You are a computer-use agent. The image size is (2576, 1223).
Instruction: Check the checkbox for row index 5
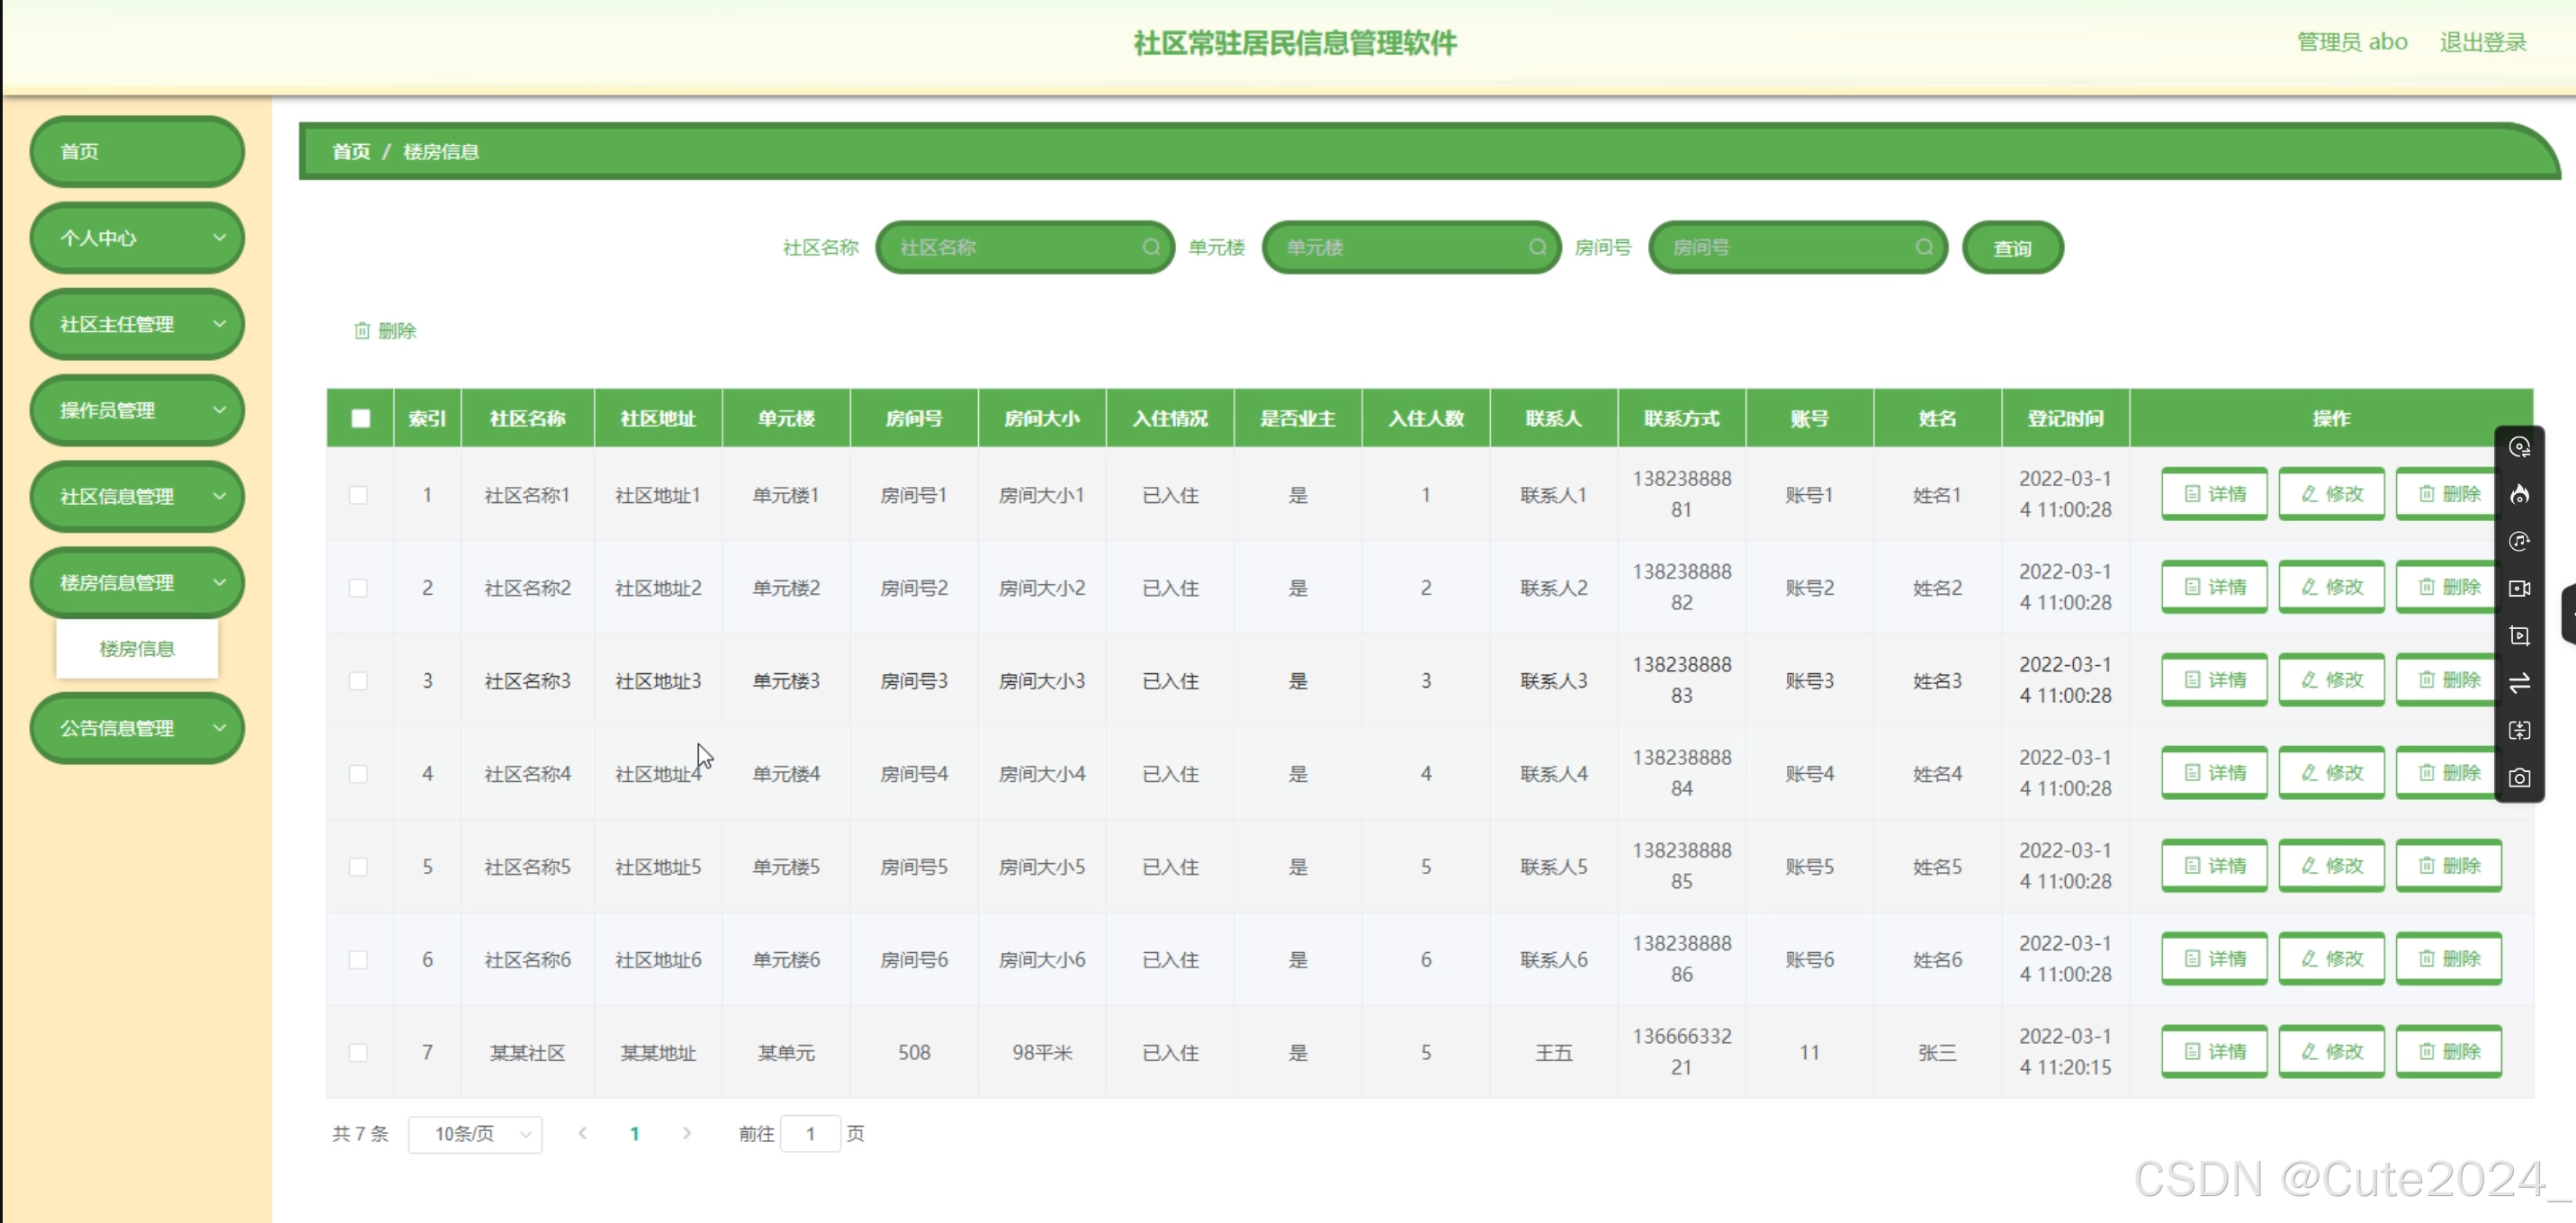[358, 867]
